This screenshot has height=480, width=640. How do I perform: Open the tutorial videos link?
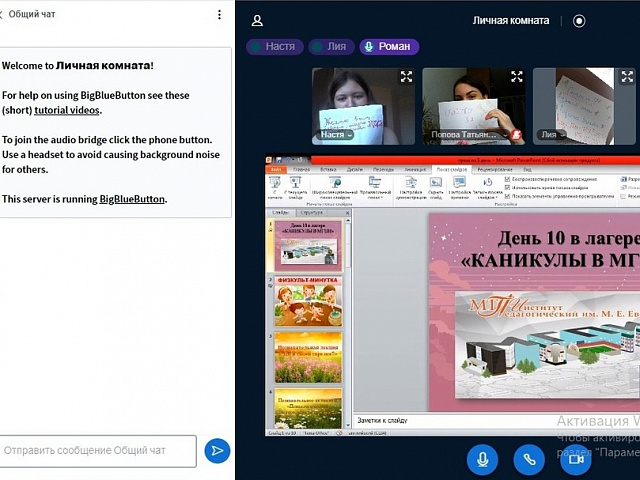pos(66,110)
